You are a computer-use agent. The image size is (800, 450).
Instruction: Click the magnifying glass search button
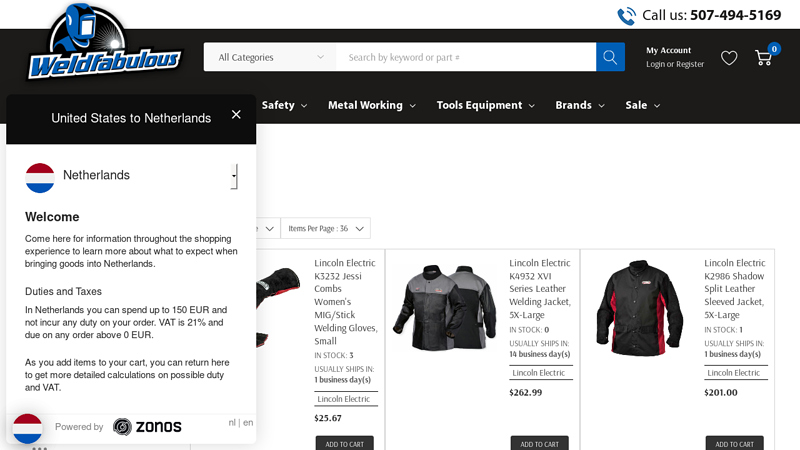pos(610,57)
